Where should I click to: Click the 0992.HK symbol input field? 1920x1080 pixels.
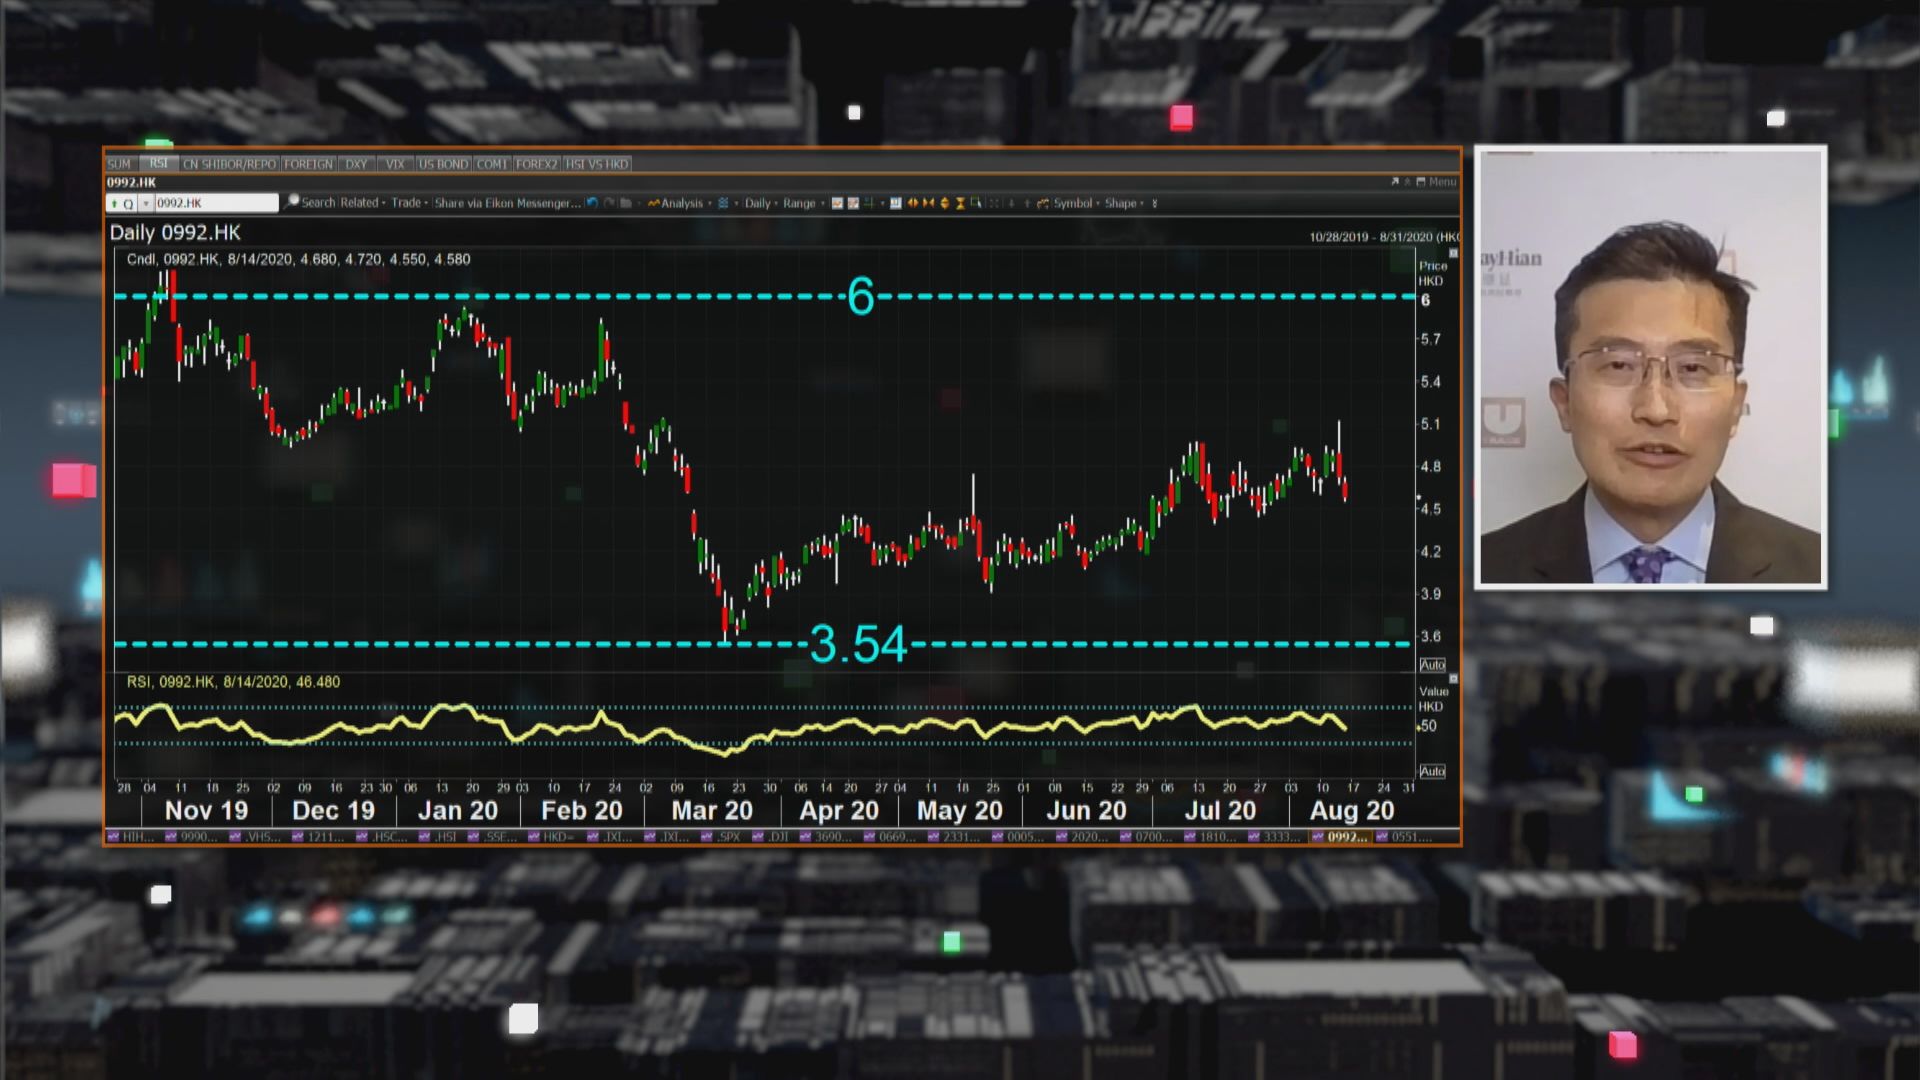(x=214, y=203)
